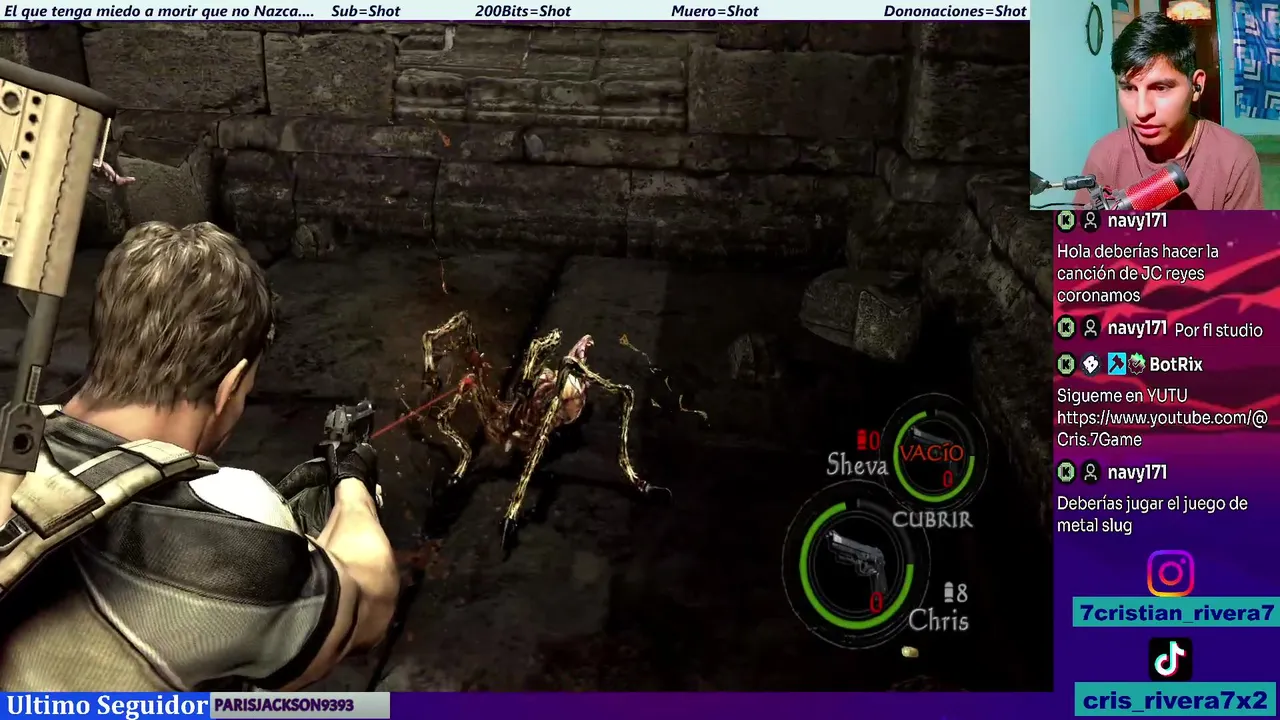Viewport: 1280px width, 720px height.
Task: Click the "Dononaciones=Shot" banner text
Action: tap(955, 11)
